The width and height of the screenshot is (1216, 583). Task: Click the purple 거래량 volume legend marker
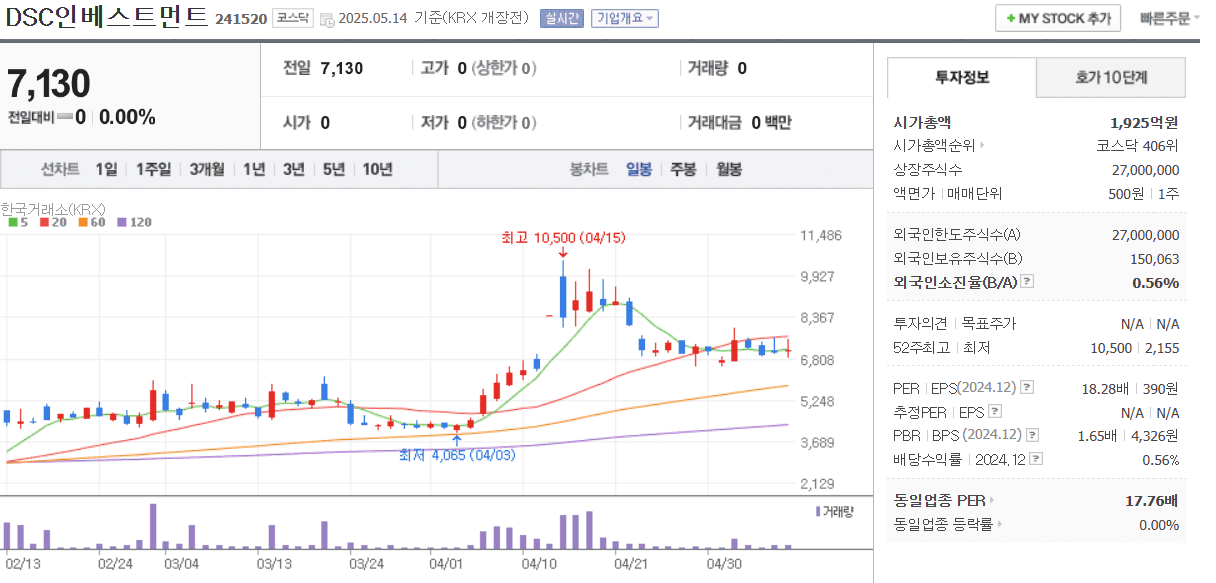click(818, 511)
